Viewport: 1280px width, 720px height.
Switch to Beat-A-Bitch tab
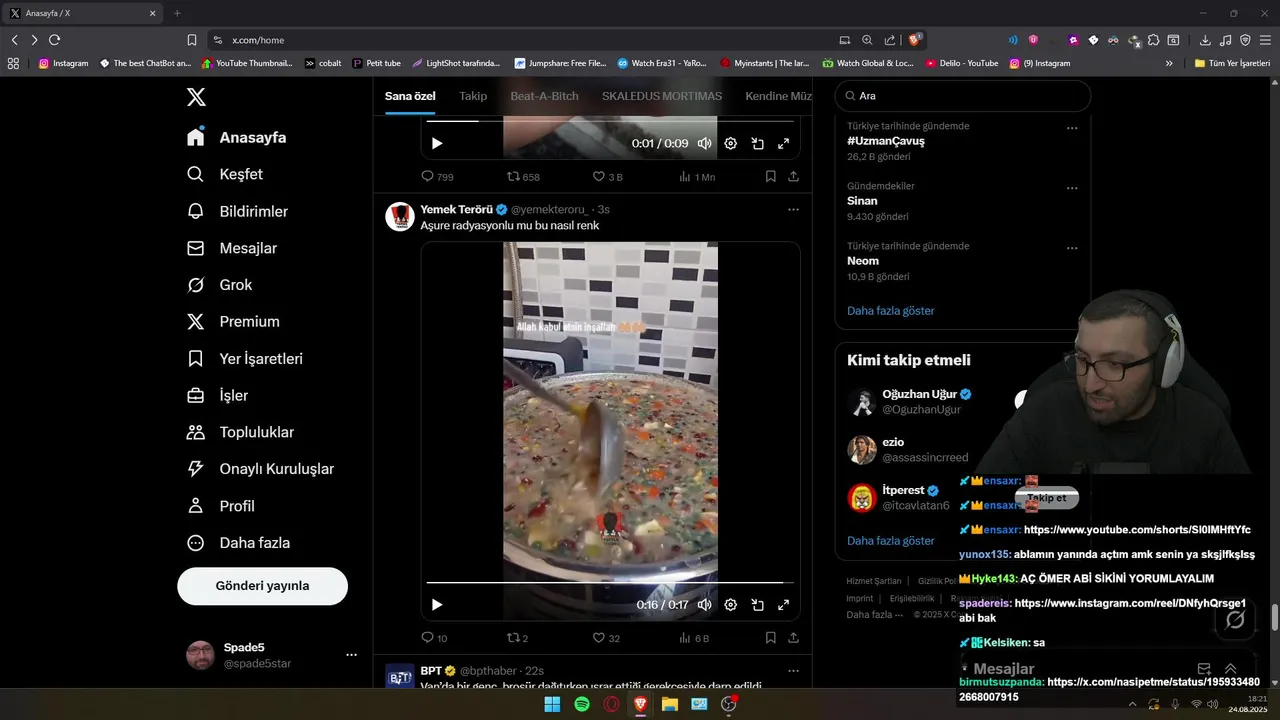click(544, 96)
